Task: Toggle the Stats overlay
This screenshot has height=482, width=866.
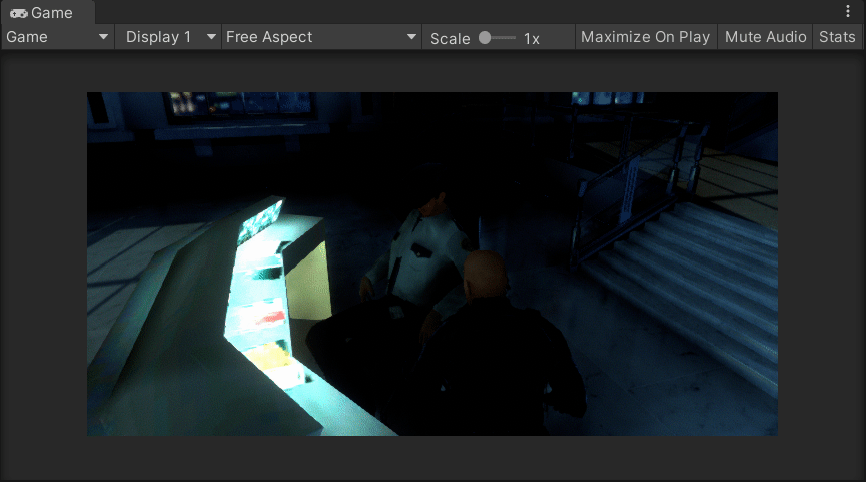Action: click(837, 37)
